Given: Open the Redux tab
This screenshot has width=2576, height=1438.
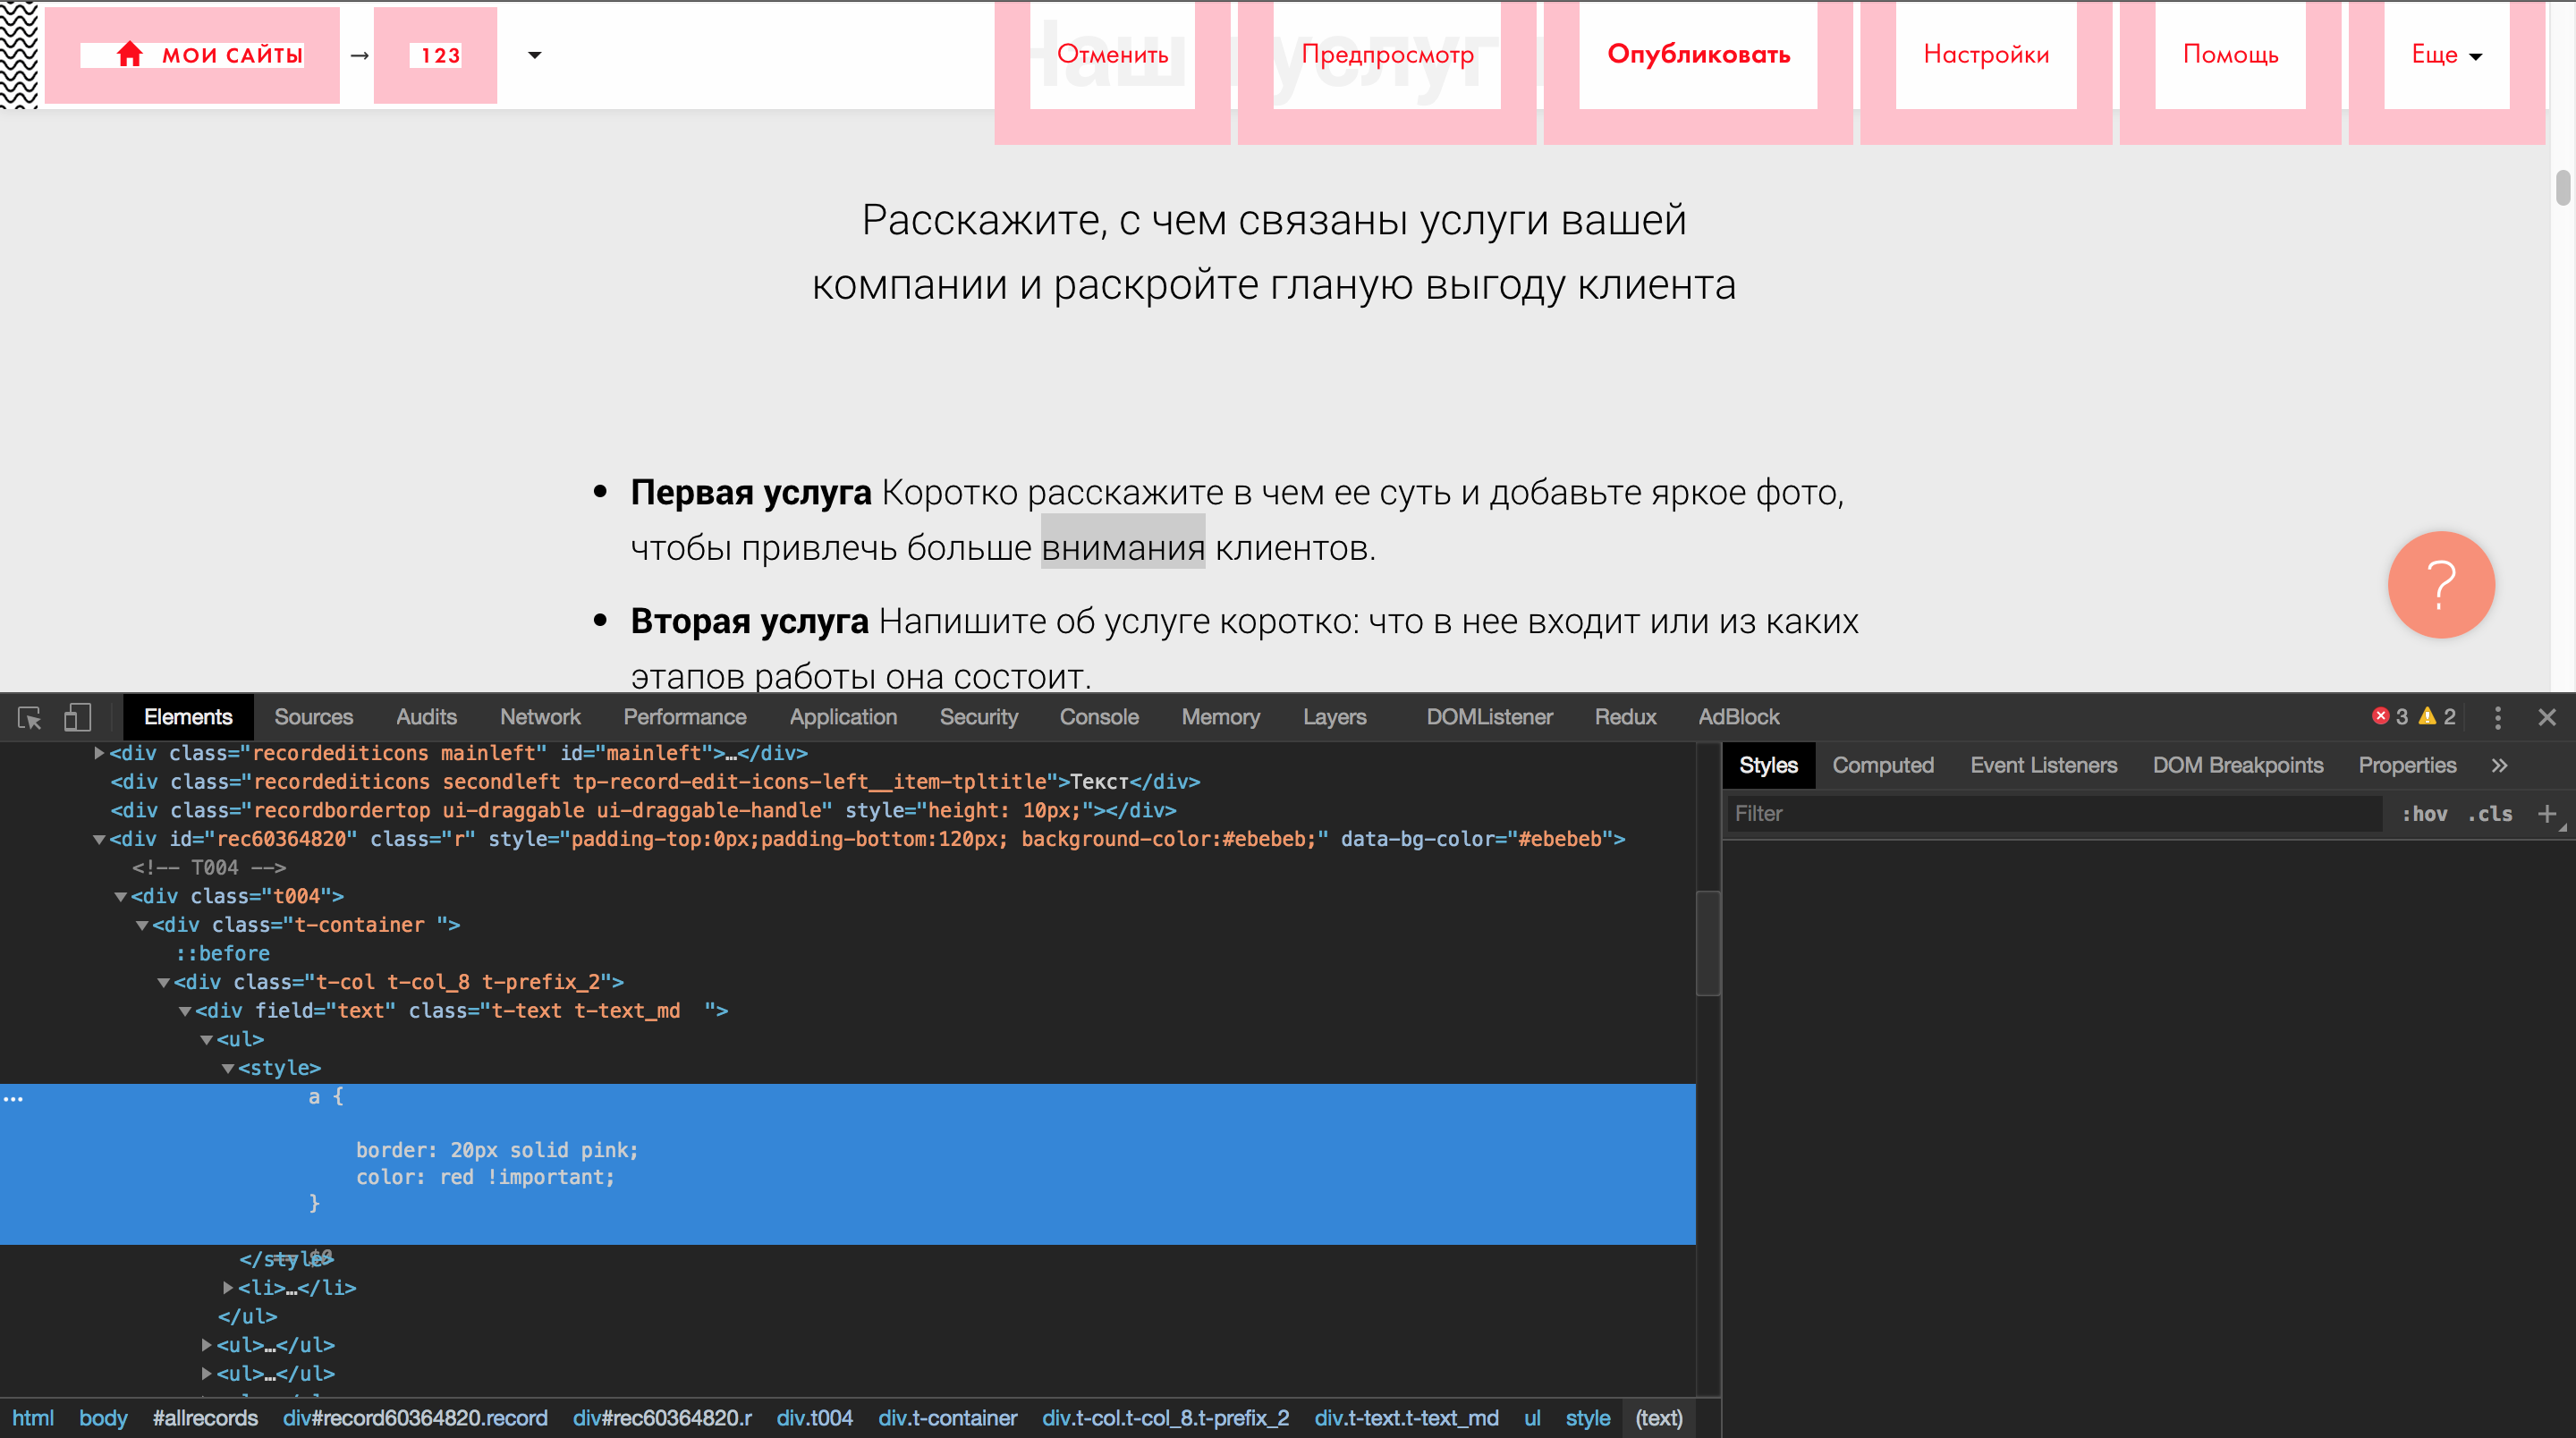Looking at the screenshot, I should coord(1625,717).
